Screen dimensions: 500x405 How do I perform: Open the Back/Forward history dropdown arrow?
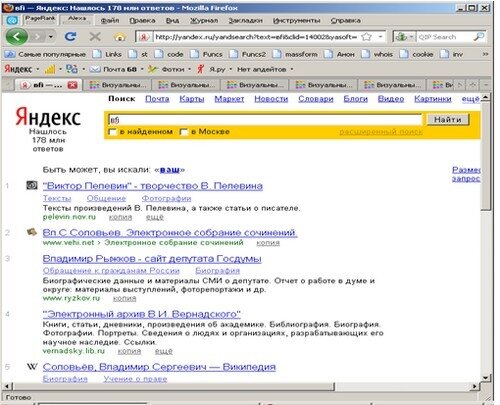[x=51, y=37]
